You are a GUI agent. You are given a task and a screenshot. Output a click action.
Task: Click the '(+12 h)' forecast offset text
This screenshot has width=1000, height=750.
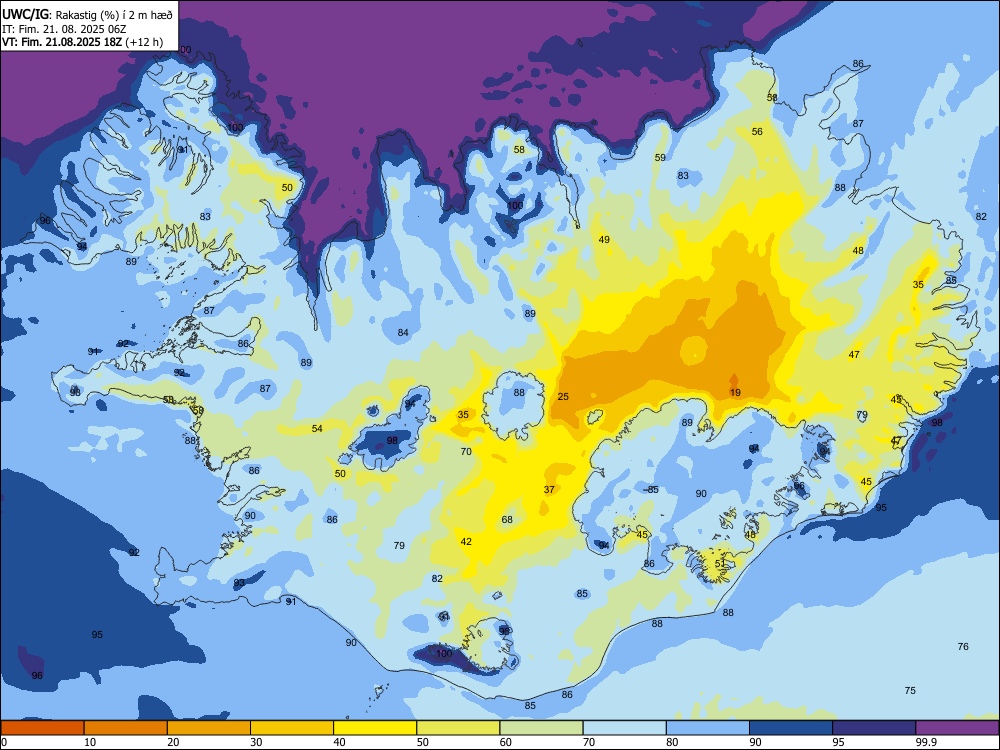click(x=144, y=42)
